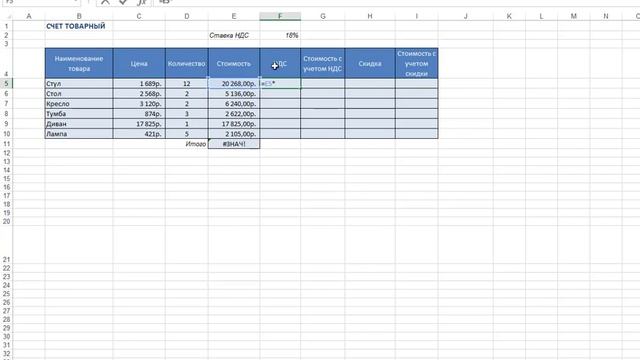Click the Цена header cell
Image resolution: width=640 pixels, height=360 pixels.
139,63
